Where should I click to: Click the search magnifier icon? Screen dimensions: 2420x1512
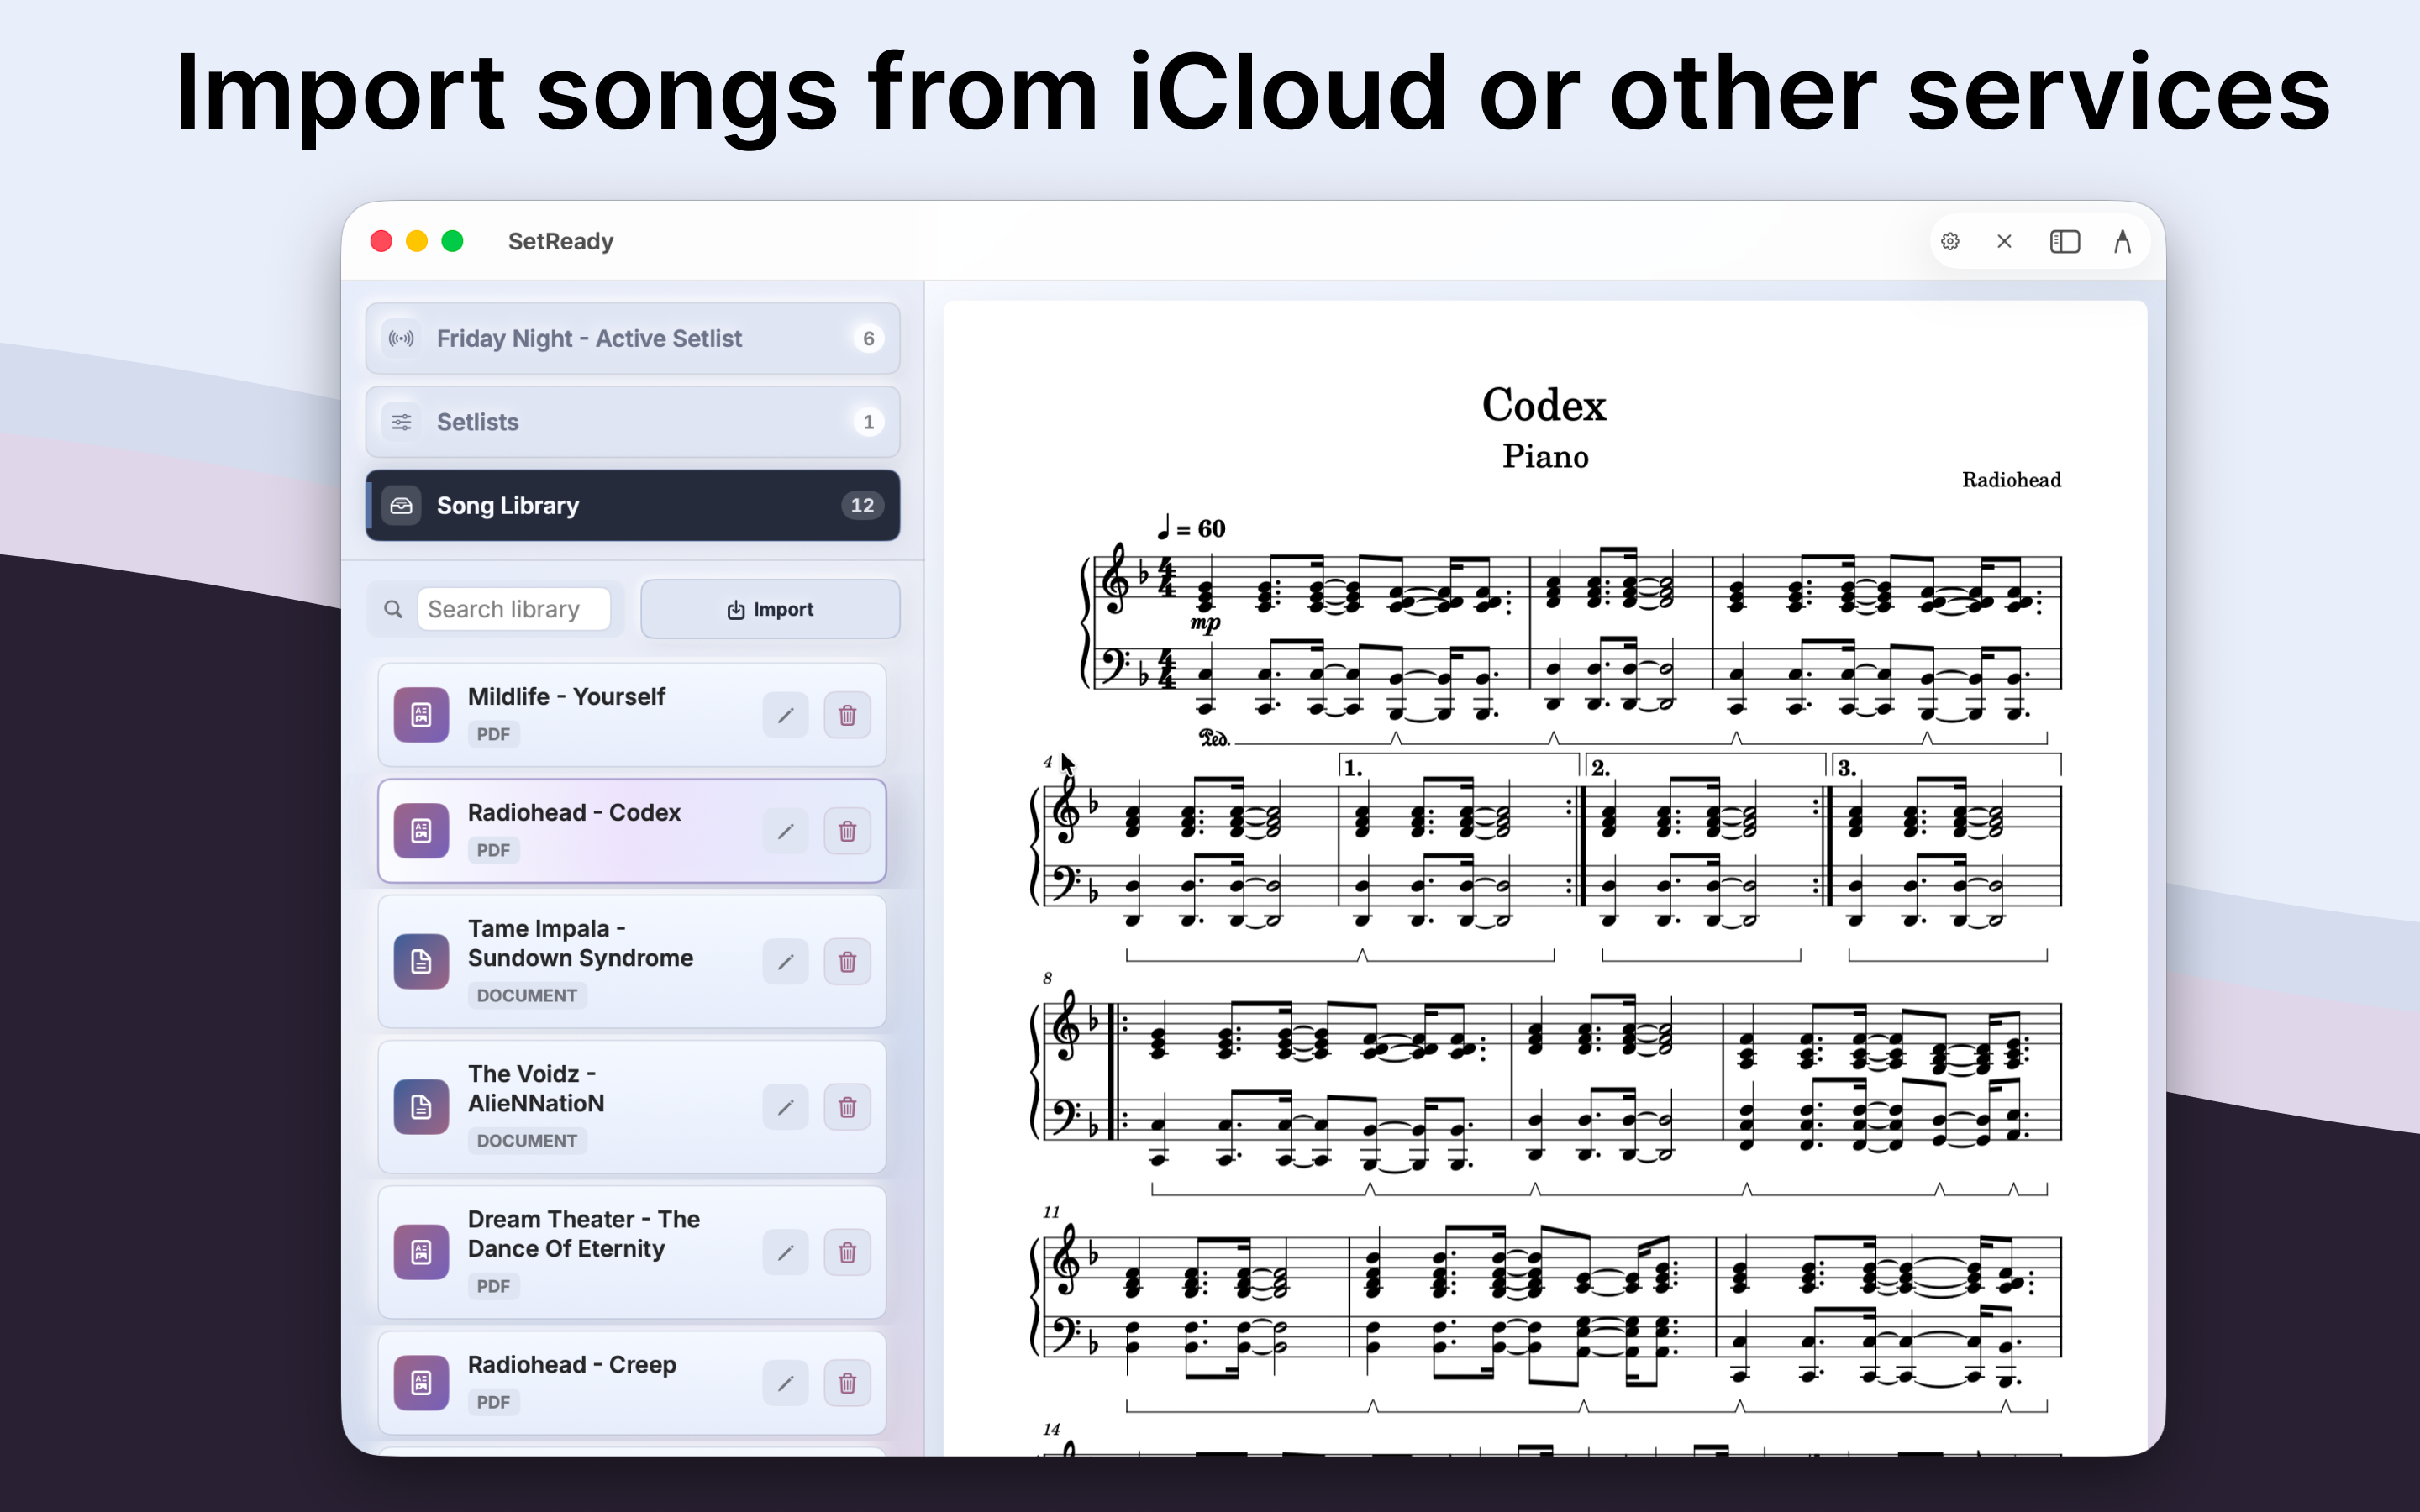tap(393, 609)
